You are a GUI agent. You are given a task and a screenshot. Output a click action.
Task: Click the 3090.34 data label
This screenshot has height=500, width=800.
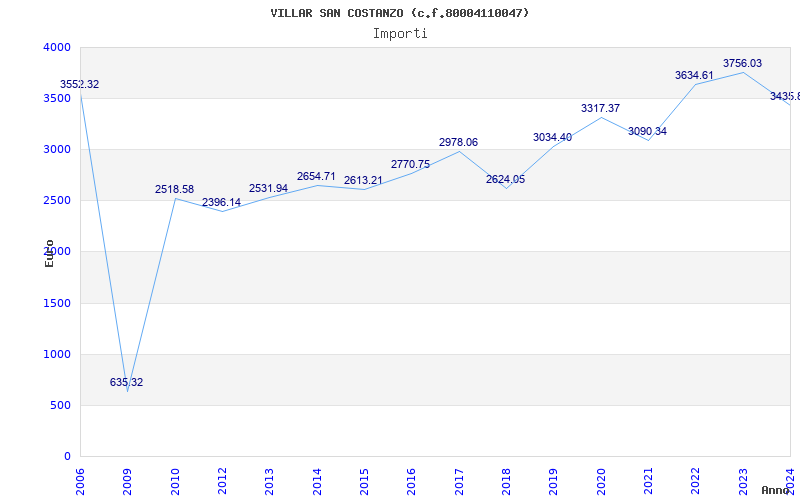(x=647, y=131)
